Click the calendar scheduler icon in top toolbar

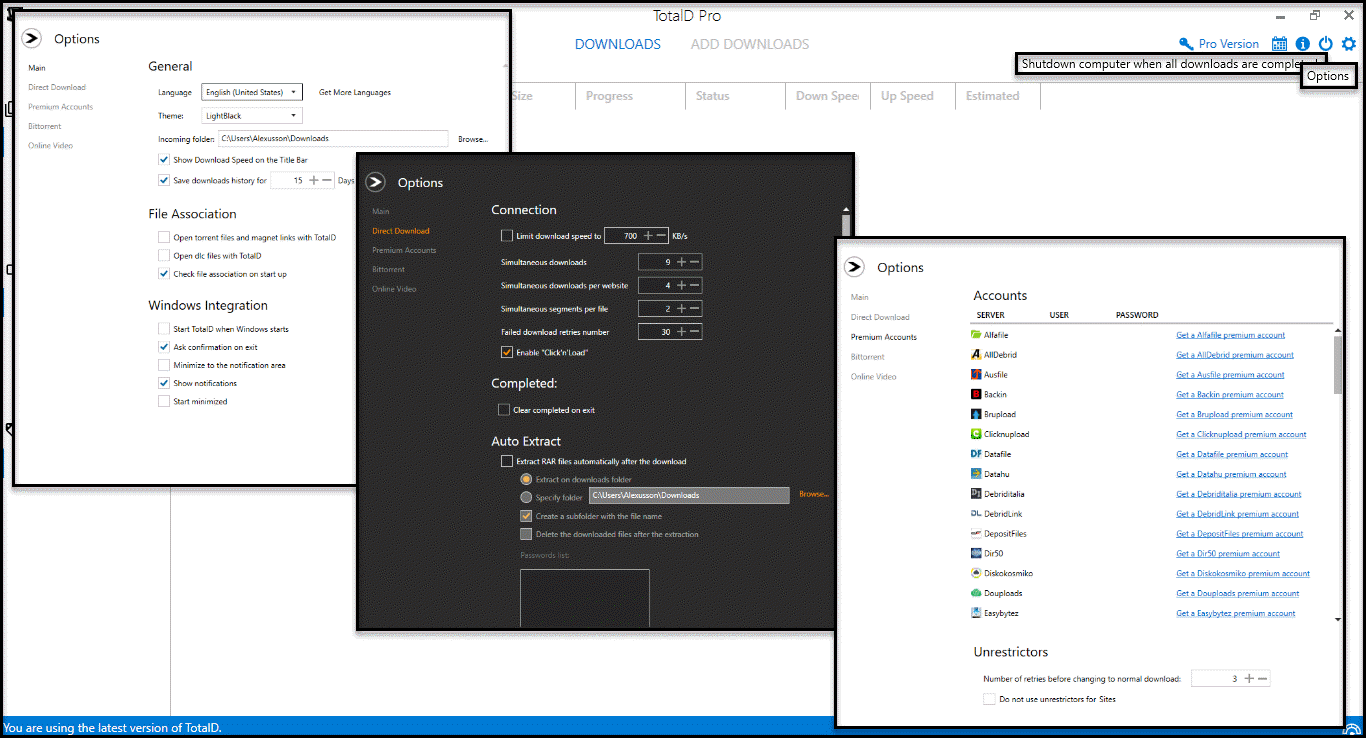point(1279,44)
